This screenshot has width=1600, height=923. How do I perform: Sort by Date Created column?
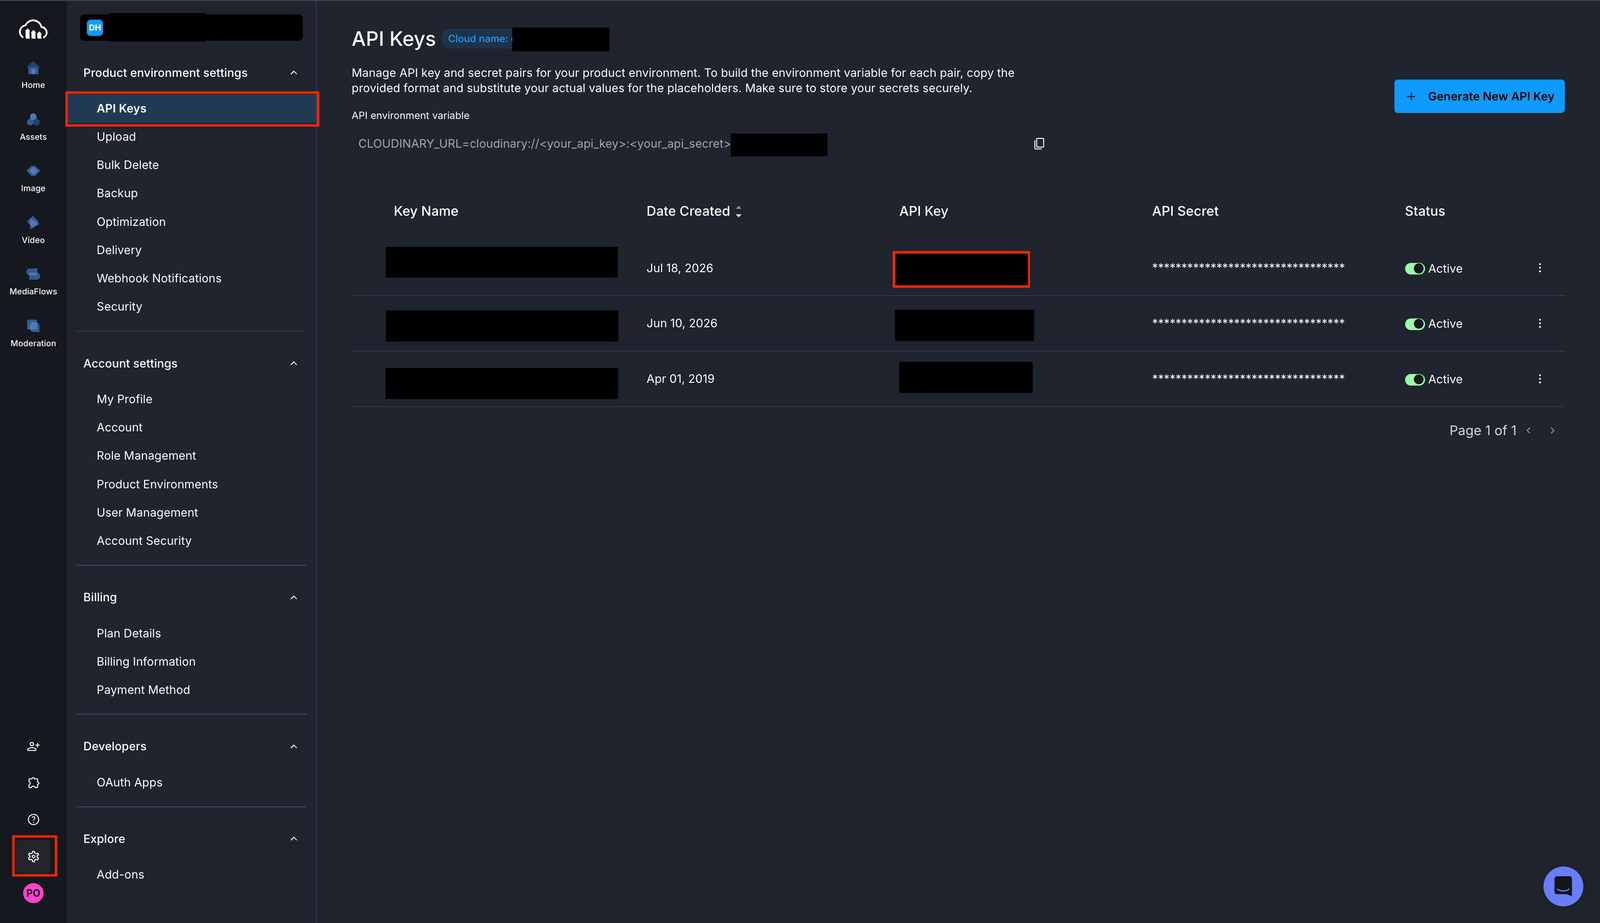pos(694,211)
